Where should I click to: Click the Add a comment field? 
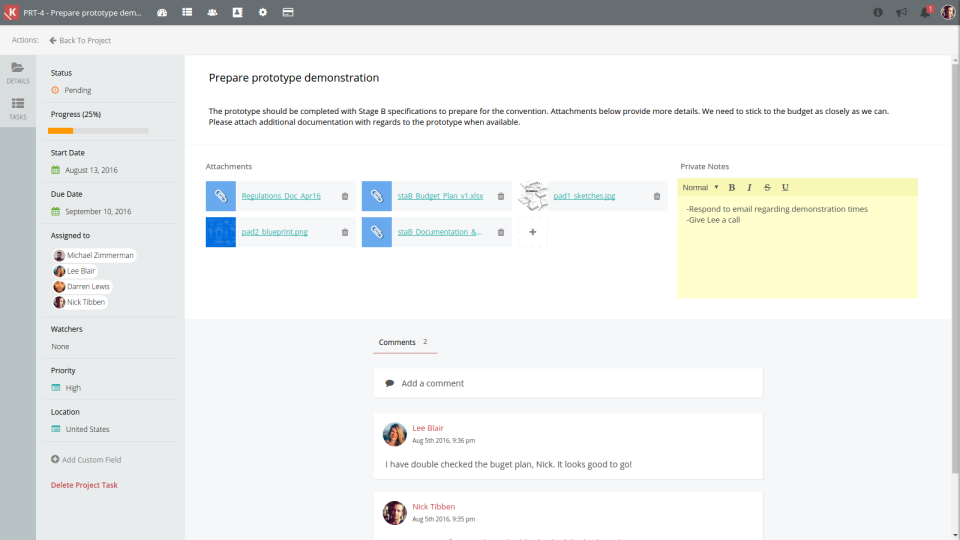(568, 383)
